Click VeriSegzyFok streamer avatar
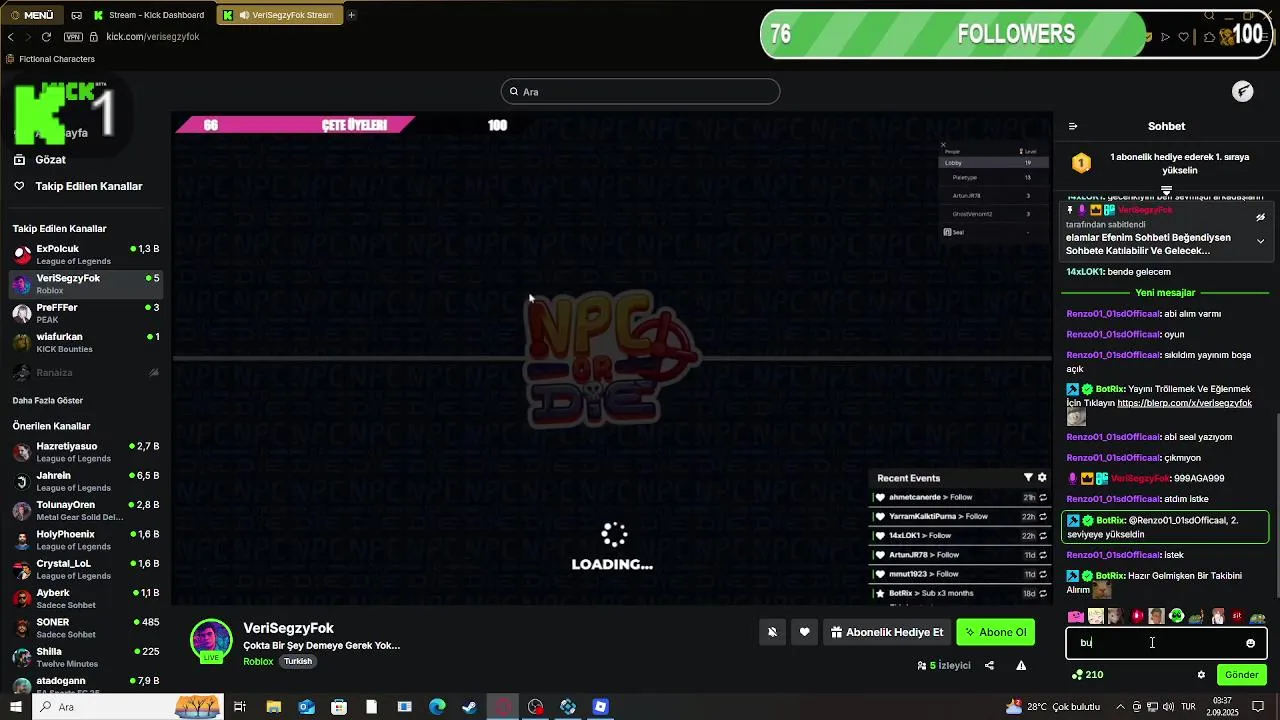Image resolution: width=1280 pixels, height=720 pixels. pos(211,641)
